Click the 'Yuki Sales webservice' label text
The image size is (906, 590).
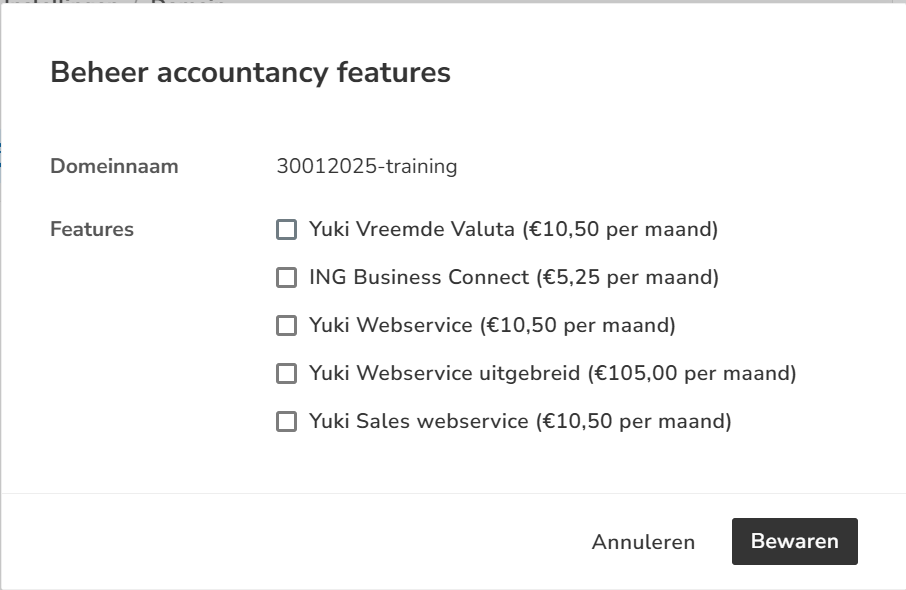point(418,422)
